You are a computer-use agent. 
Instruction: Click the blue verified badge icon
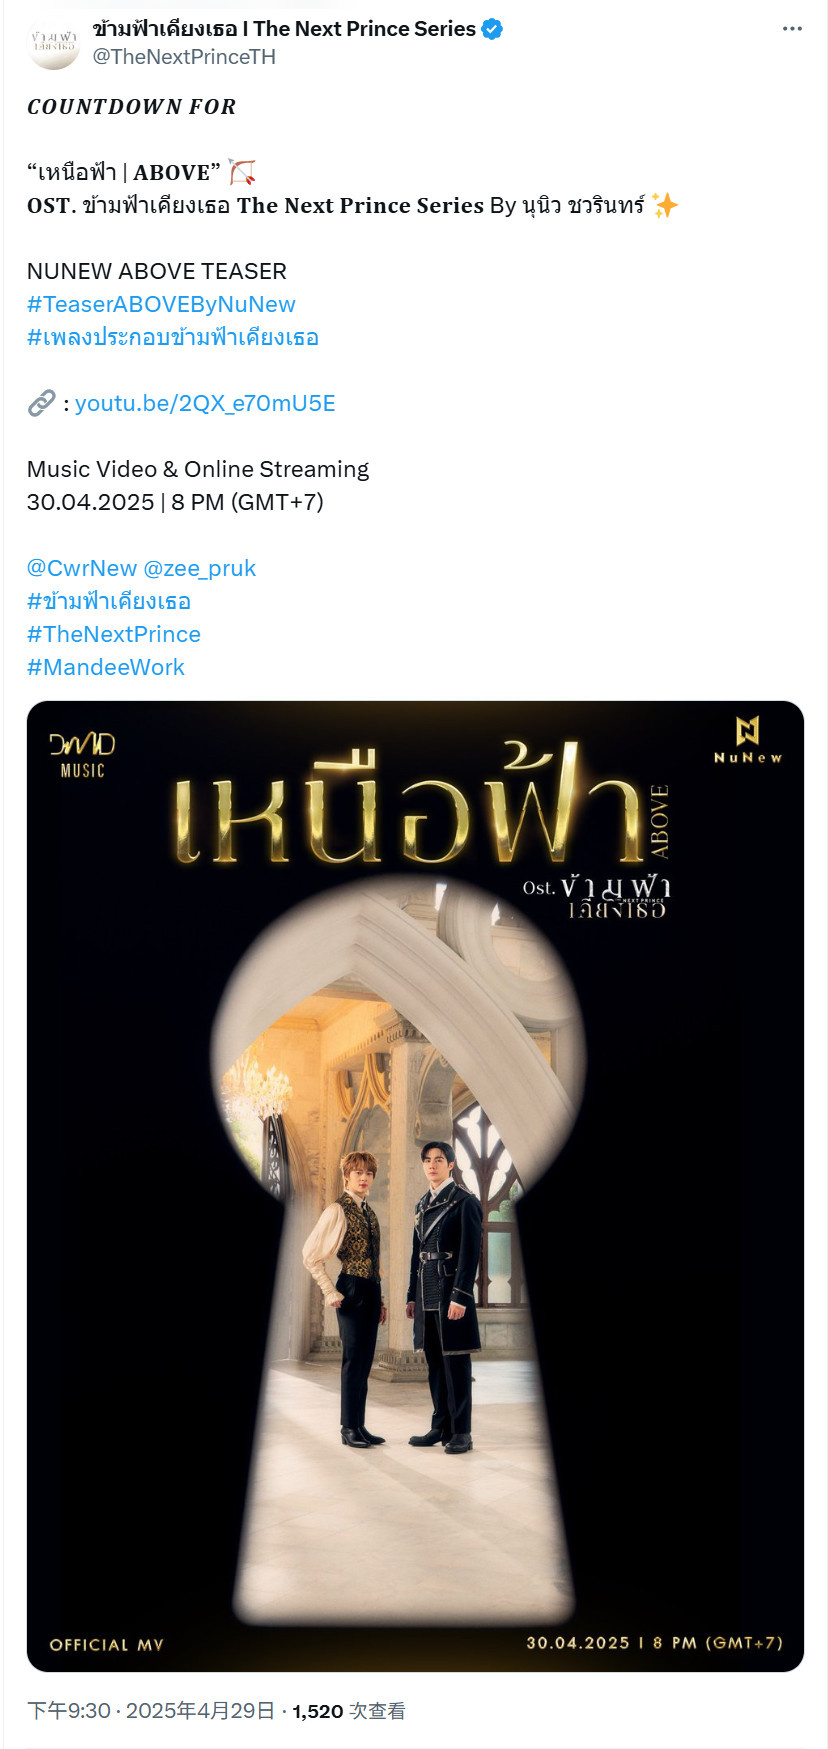point(492,29)
